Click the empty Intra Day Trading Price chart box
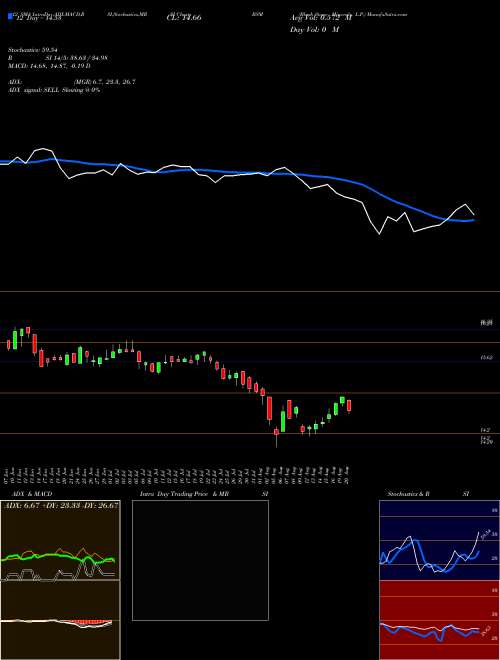This screenshot has height=660, width=500. pyautogui.click(x=200, y=560)
